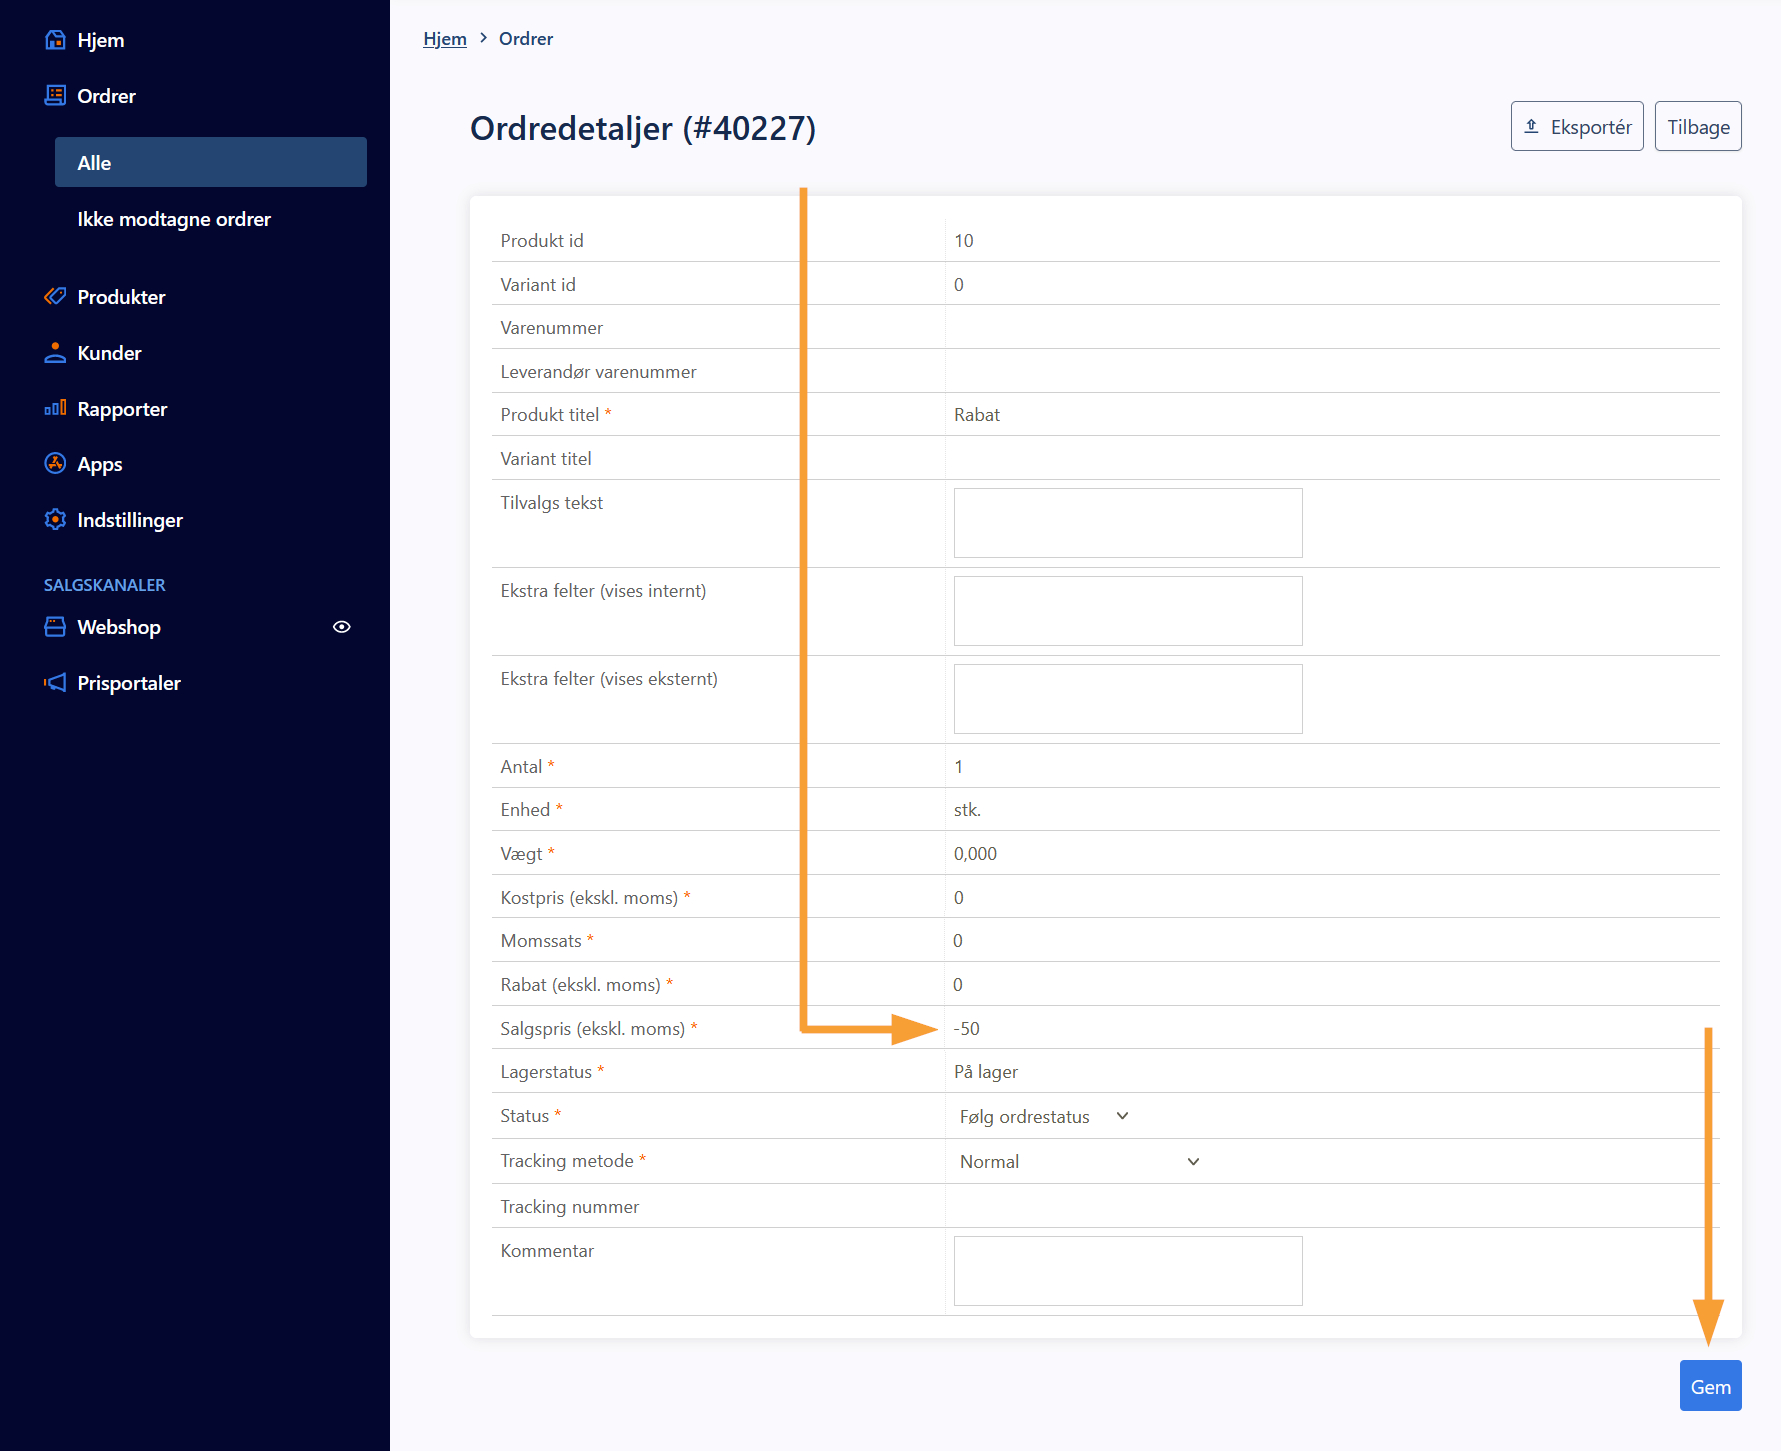1781x1451 pixels.
Task: Click the Rabat (ekskl. moms) value 0
Action: pyautogui.click(x=958, y=984)
